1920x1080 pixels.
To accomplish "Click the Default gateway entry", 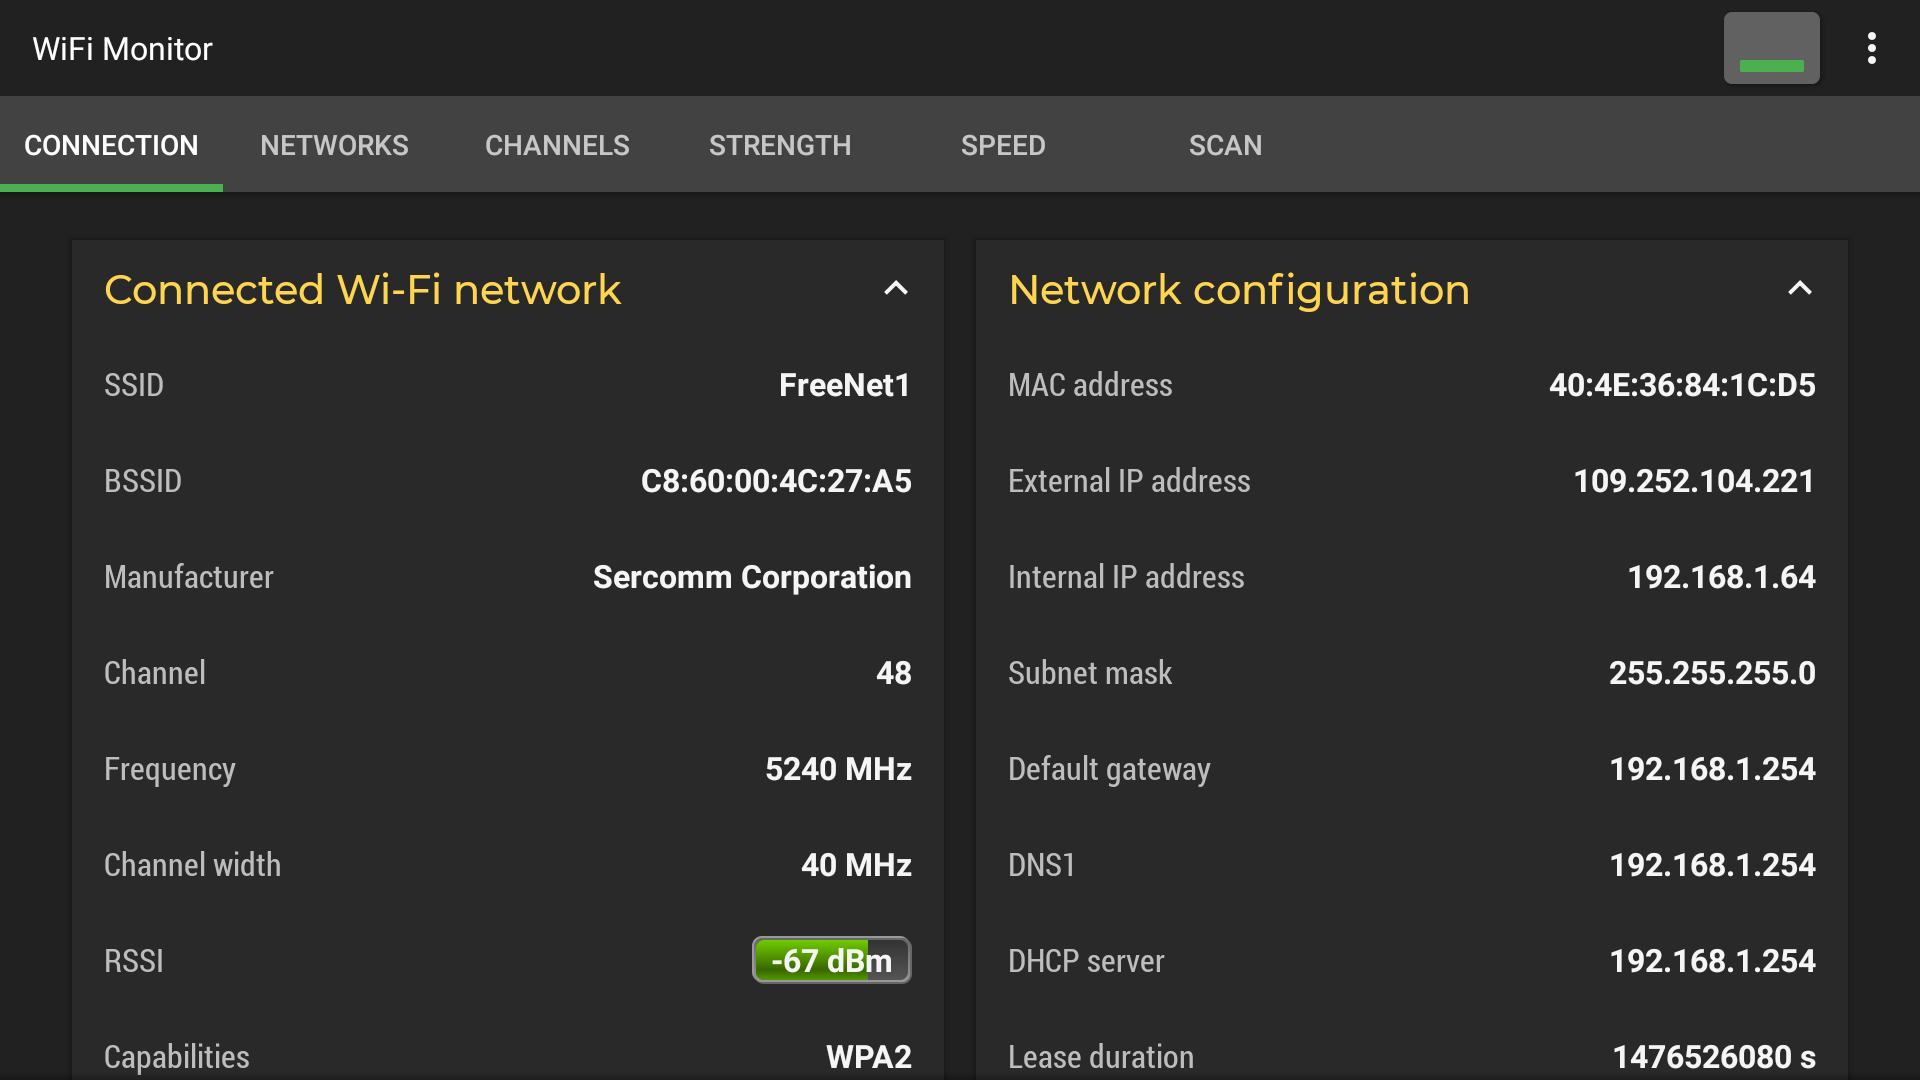I will pyautogui.click(x=1712, y=769).
